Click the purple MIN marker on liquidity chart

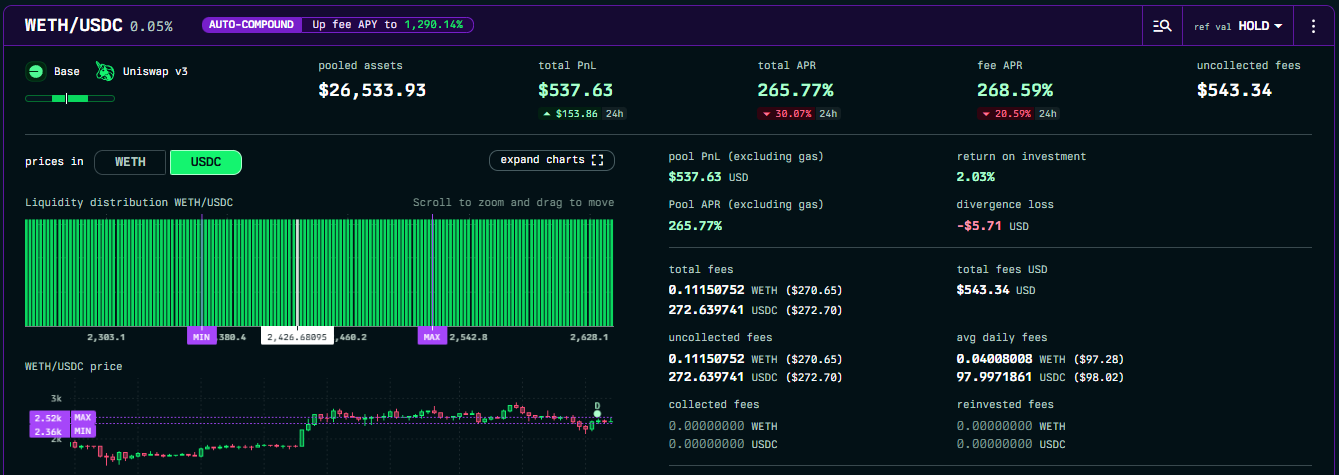(x=201, y=336)
